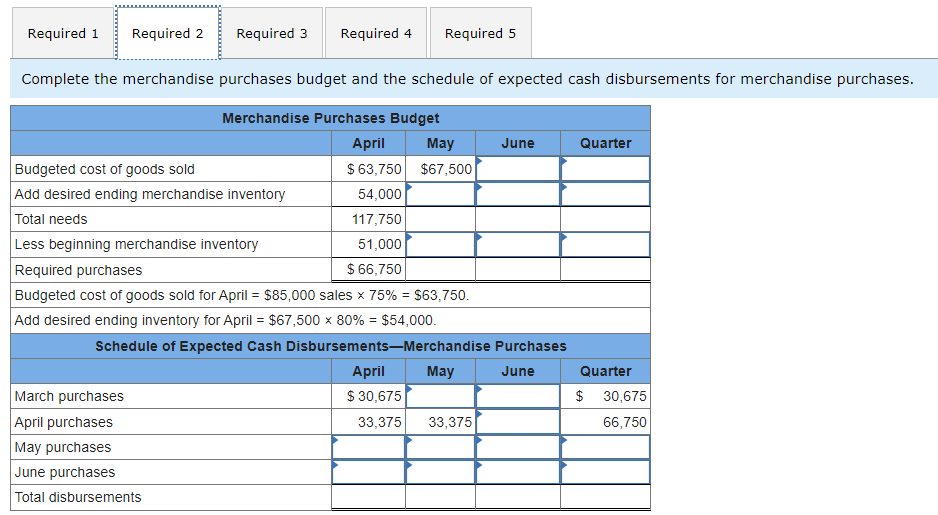The image size is (938, 515).
Task: Click the Total disbursements row label
Action: coord(78,497)
